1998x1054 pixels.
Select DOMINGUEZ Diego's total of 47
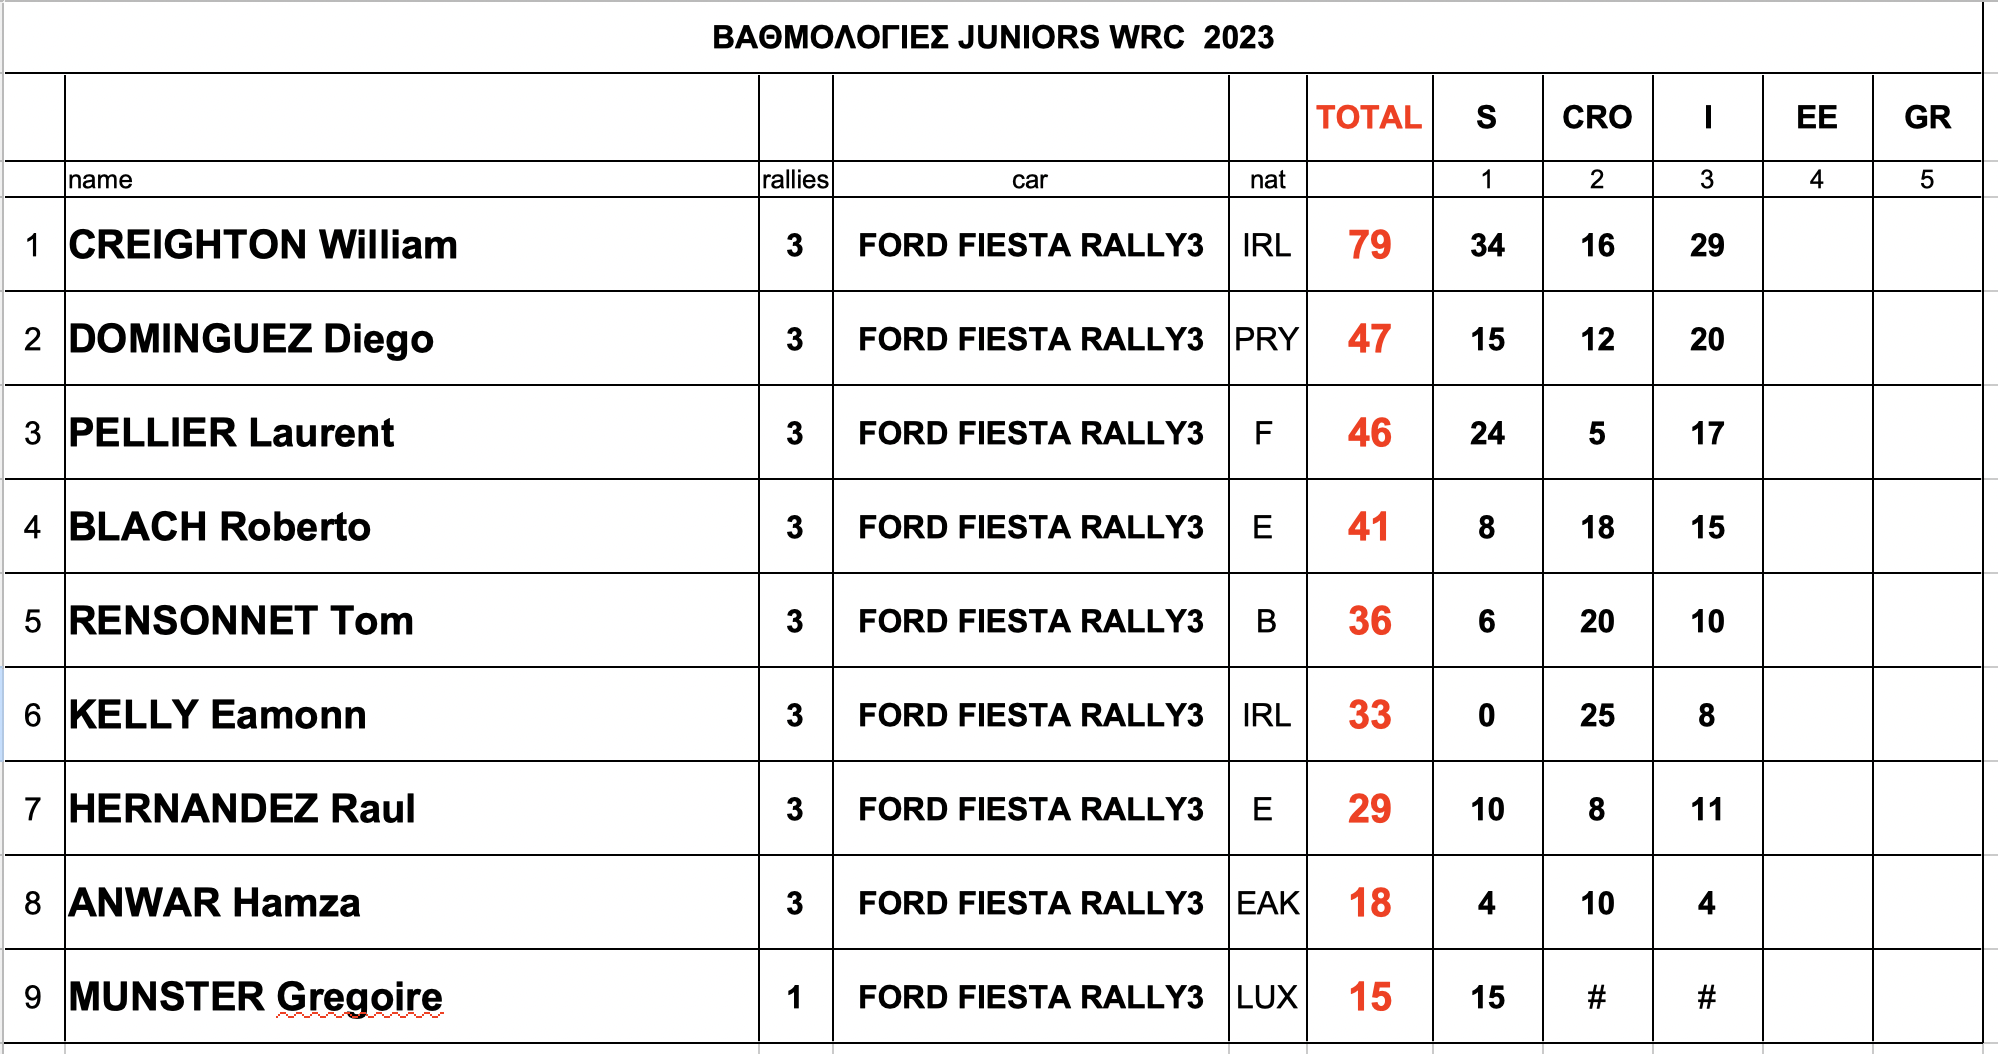coord(1369,339)
